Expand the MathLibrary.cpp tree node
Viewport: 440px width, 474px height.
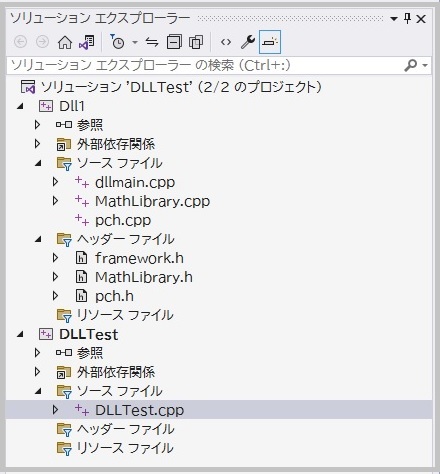(x=56, y=201)
